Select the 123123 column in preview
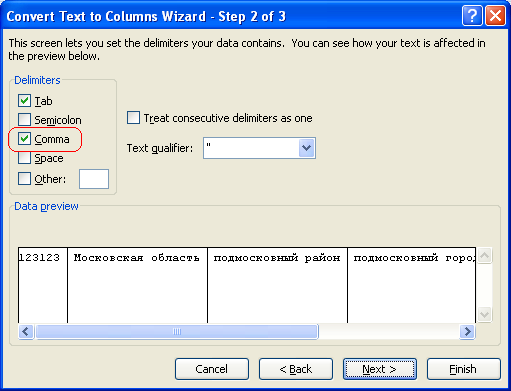The image size is (511, 391). (43, 285)
